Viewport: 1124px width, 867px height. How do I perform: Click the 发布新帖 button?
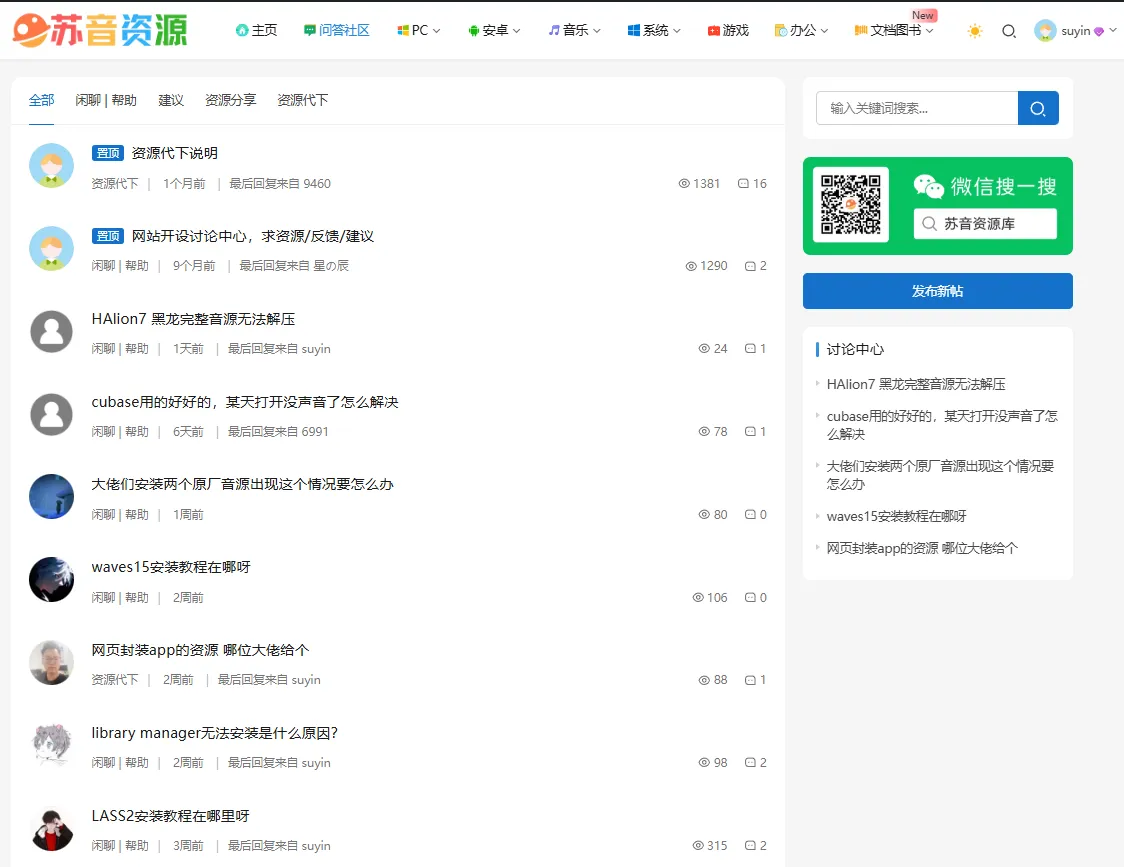point(937,291)
